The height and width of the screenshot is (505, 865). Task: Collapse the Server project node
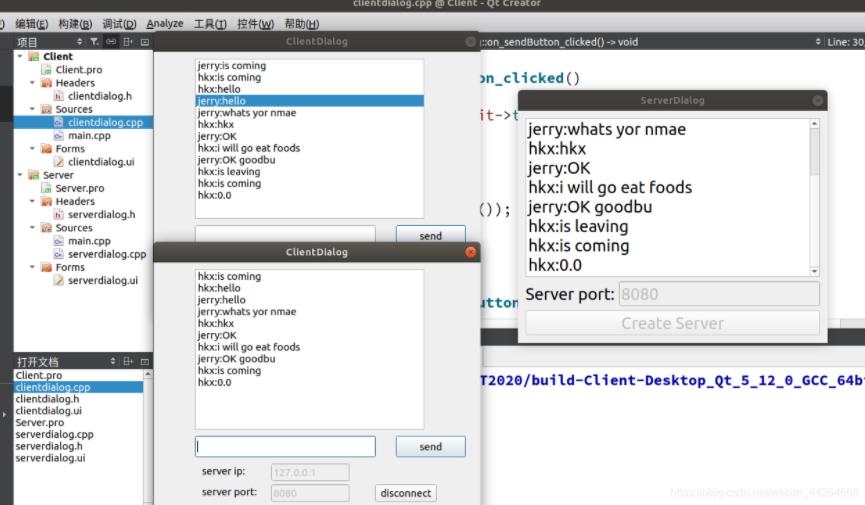20,175
